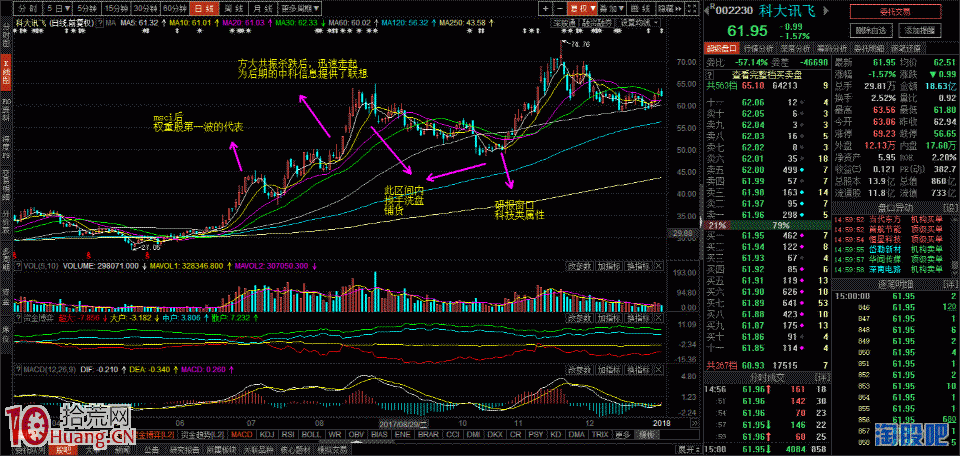This screenshot has width=960, height=456.
Task: Open the 叠加 overlay dropdown
Action: pos(610,9)
